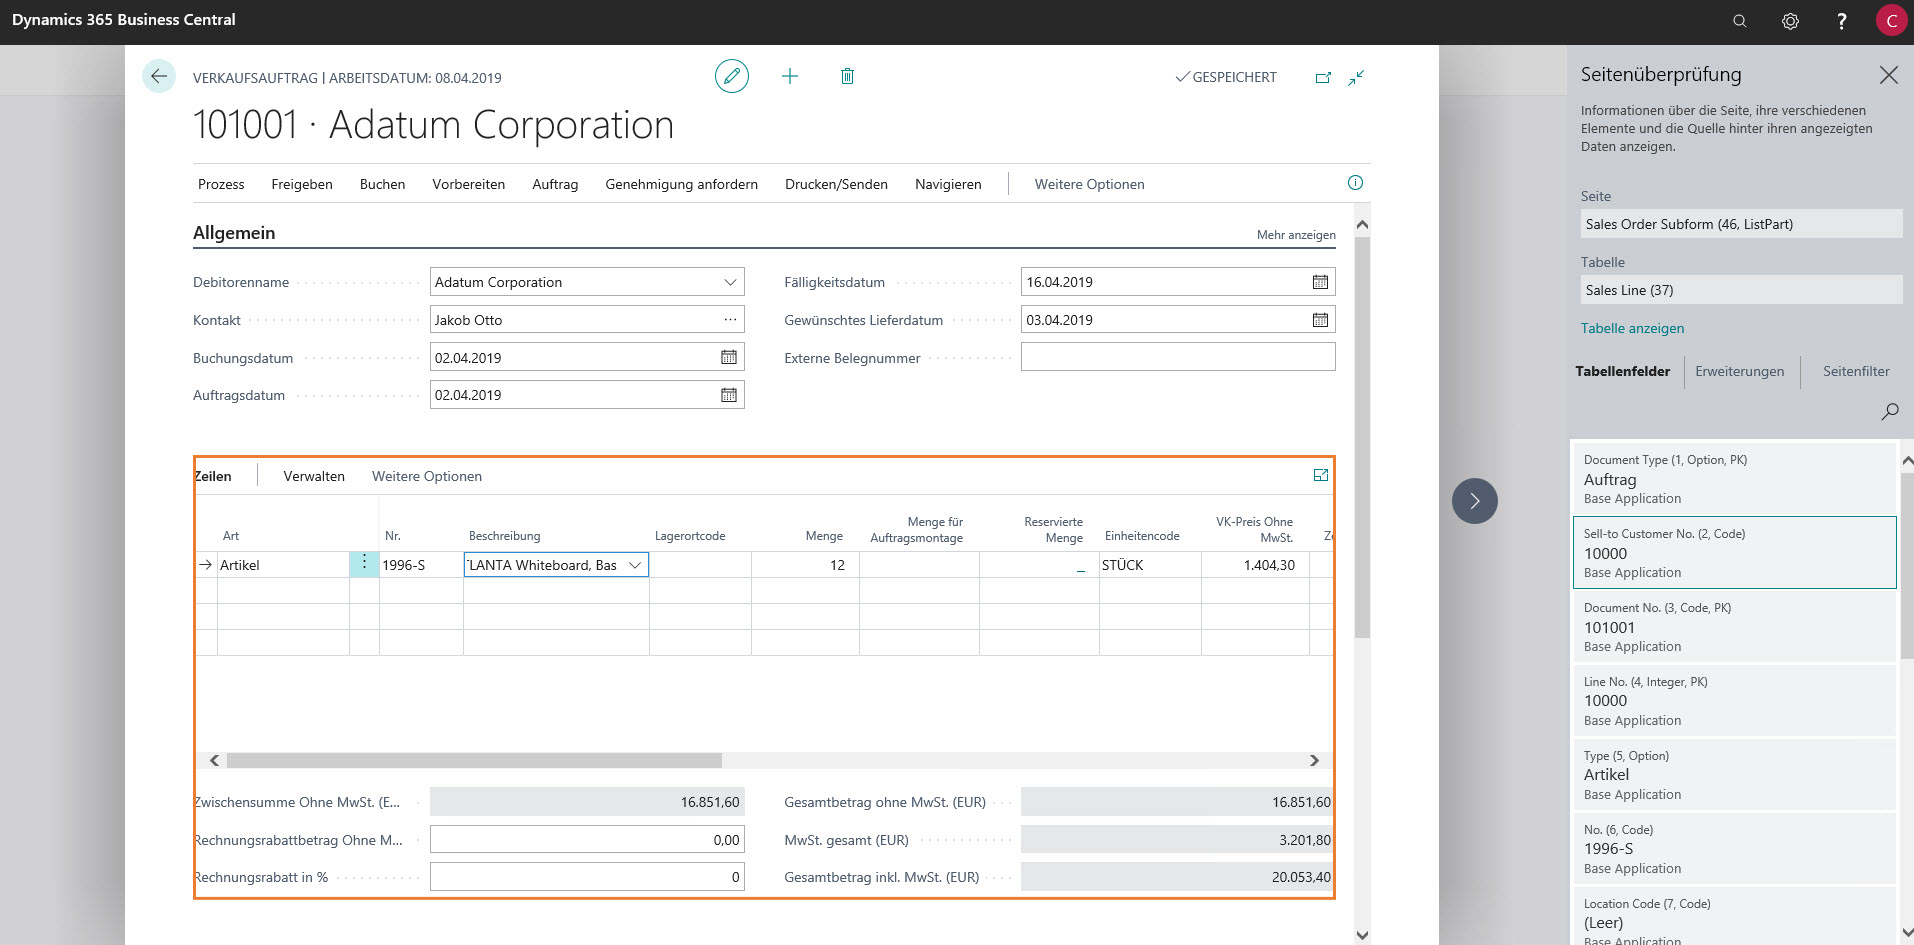
Task: Click the page vertical scrollbar up arrow
Action: 1362,225
